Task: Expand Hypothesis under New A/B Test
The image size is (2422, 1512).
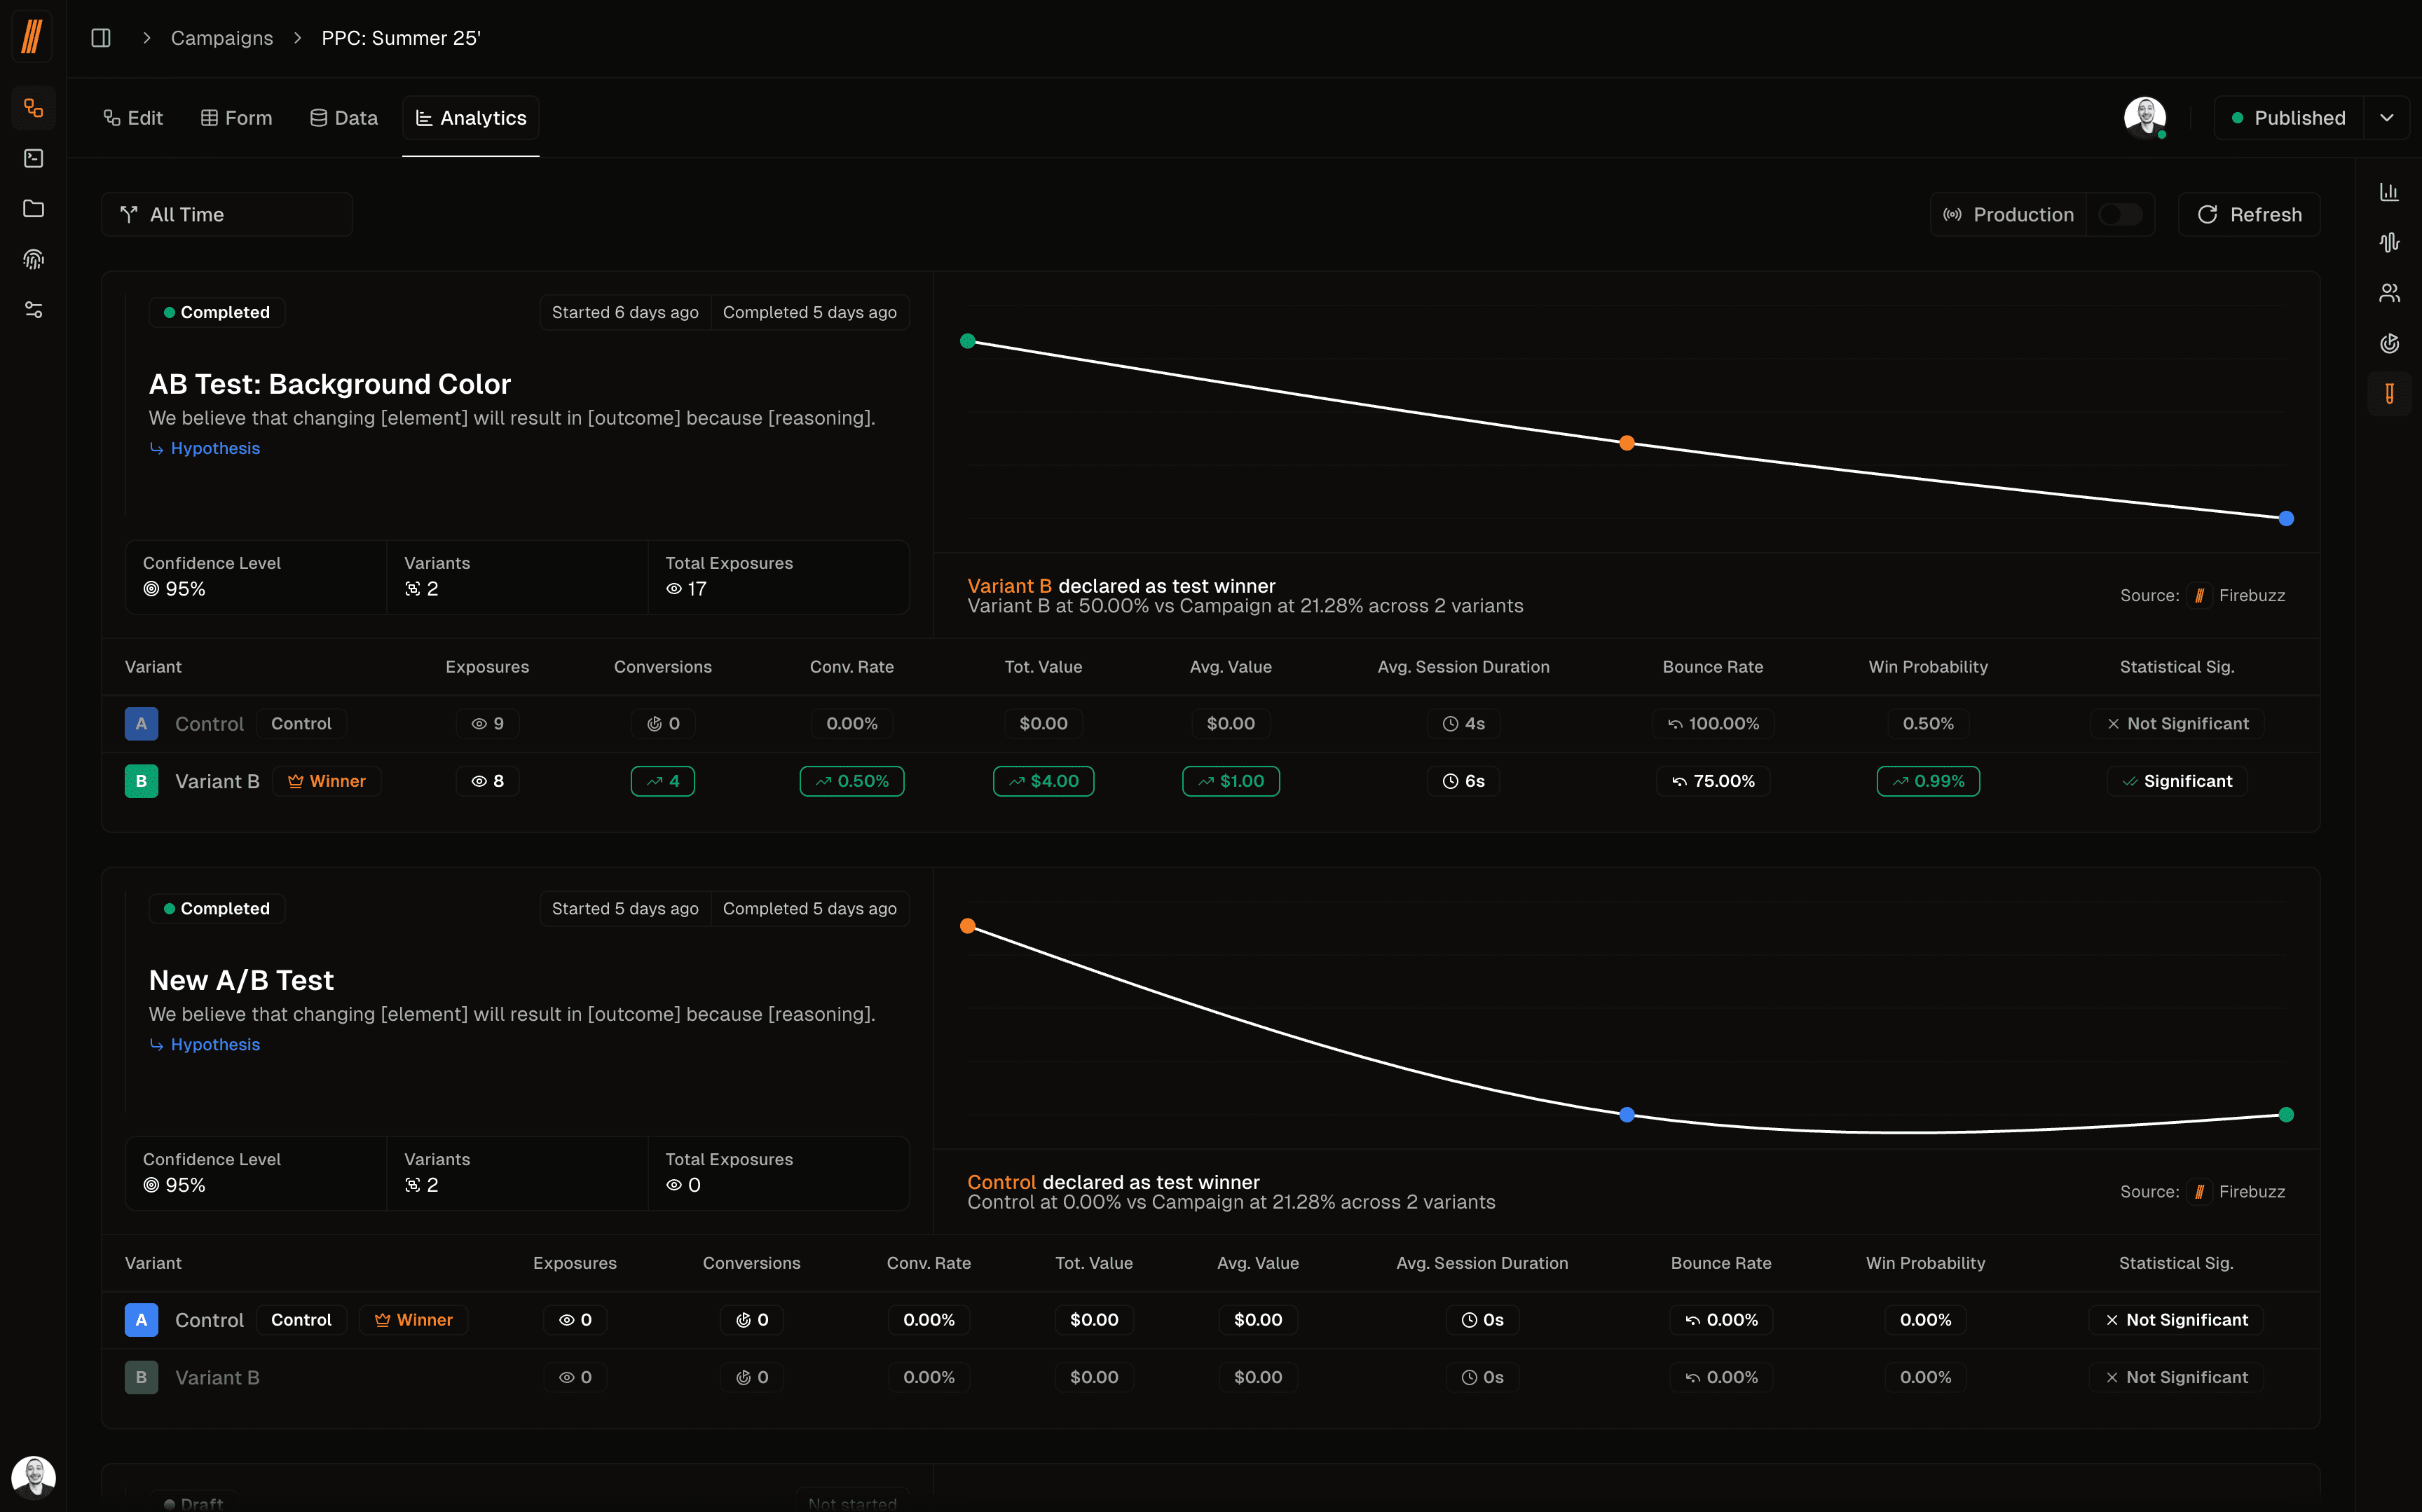Action: tap(214, 1044)
